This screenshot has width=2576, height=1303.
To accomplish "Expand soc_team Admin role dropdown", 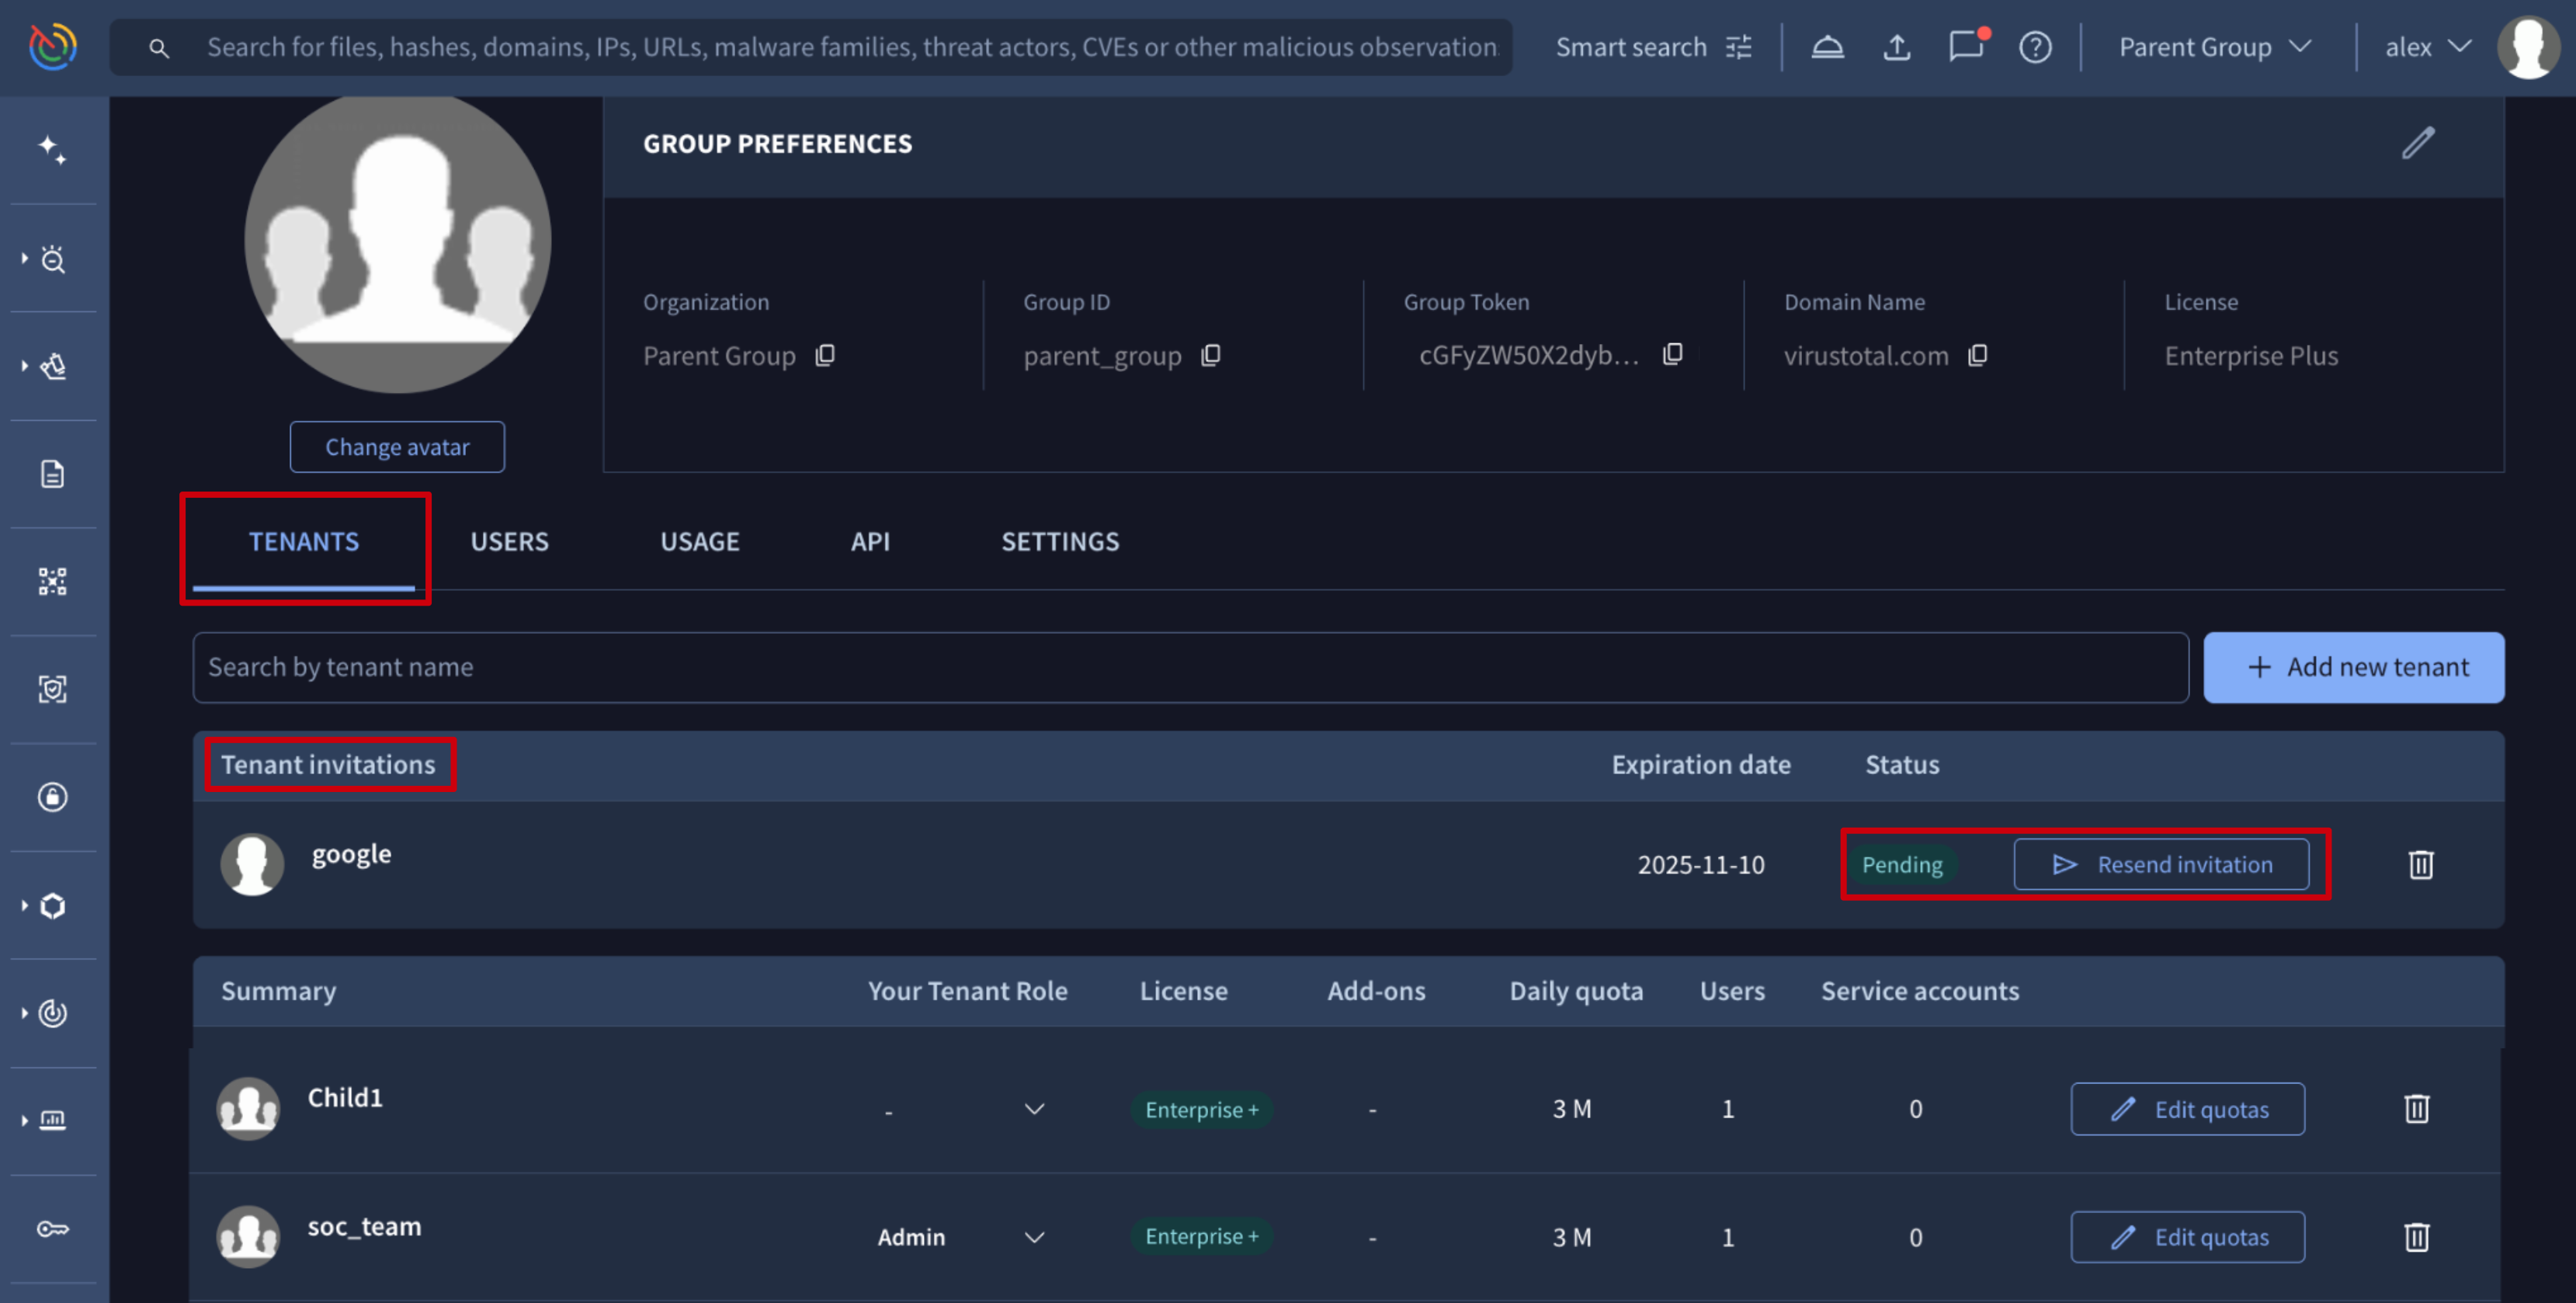I will (x=1034, y=1237).
